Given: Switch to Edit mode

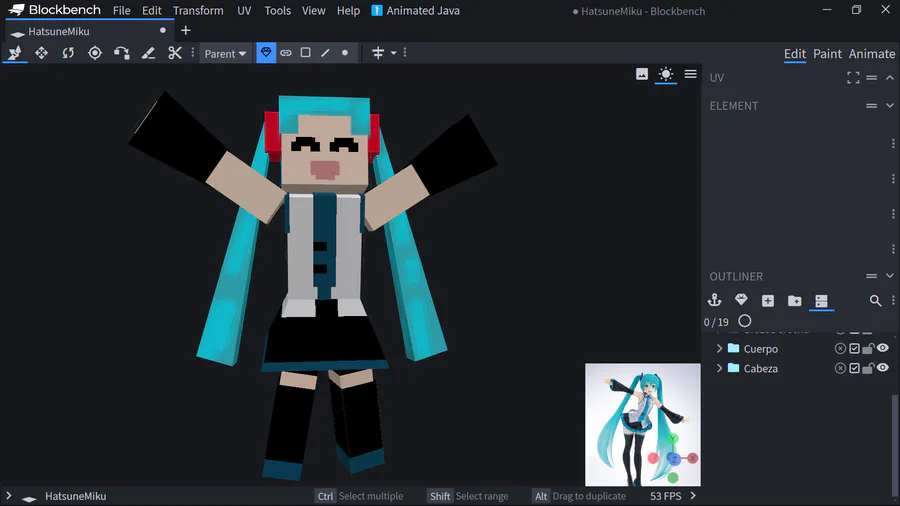Looking at the screenshot, I should [794, 54].
